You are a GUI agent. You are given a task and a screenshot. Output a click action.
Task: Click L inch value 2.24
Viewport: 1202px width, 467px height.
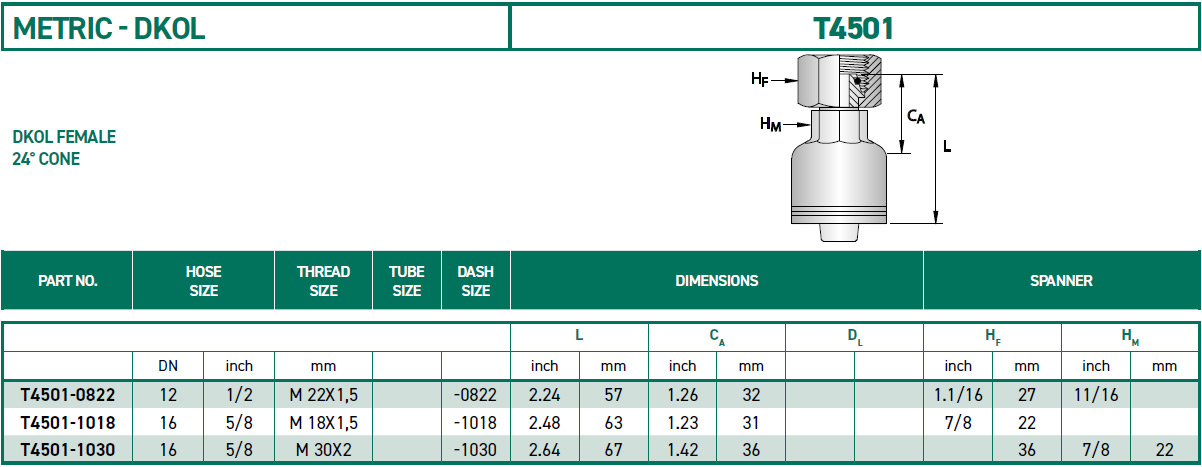point(544,395)
